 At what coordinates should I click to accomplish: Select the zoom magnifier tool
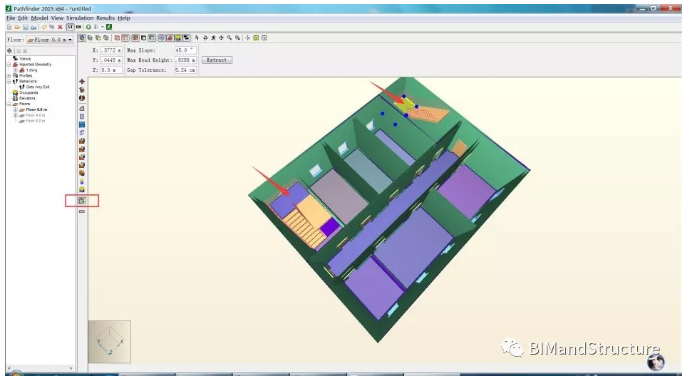point(229,38)
